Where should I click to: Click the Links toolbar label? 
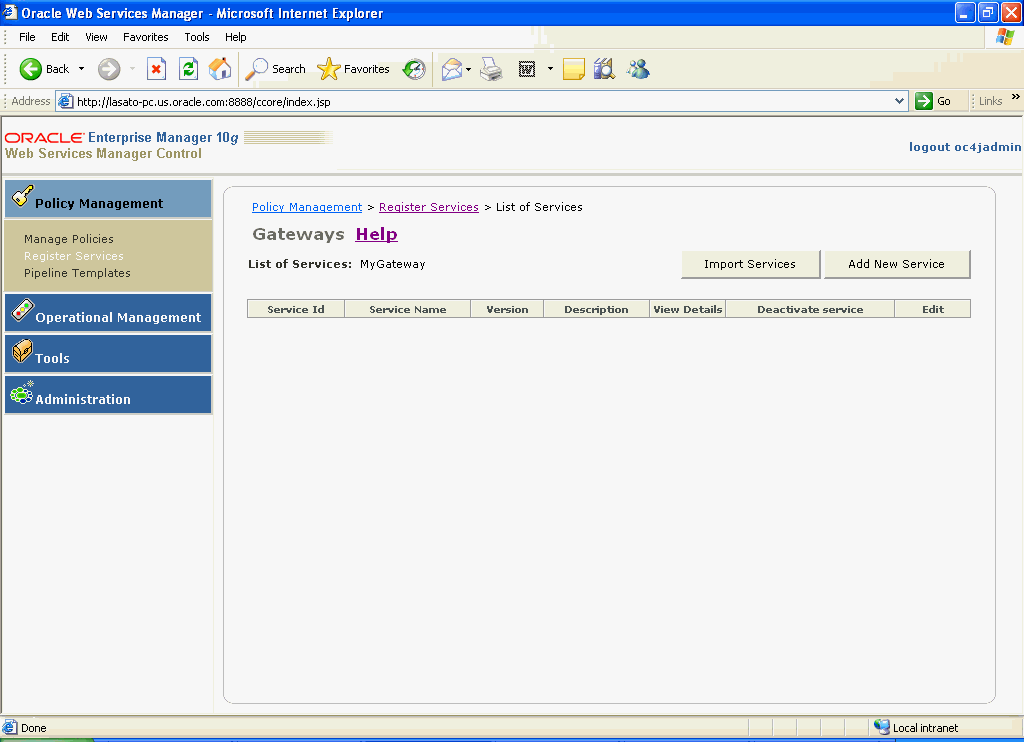pos(990,101)
